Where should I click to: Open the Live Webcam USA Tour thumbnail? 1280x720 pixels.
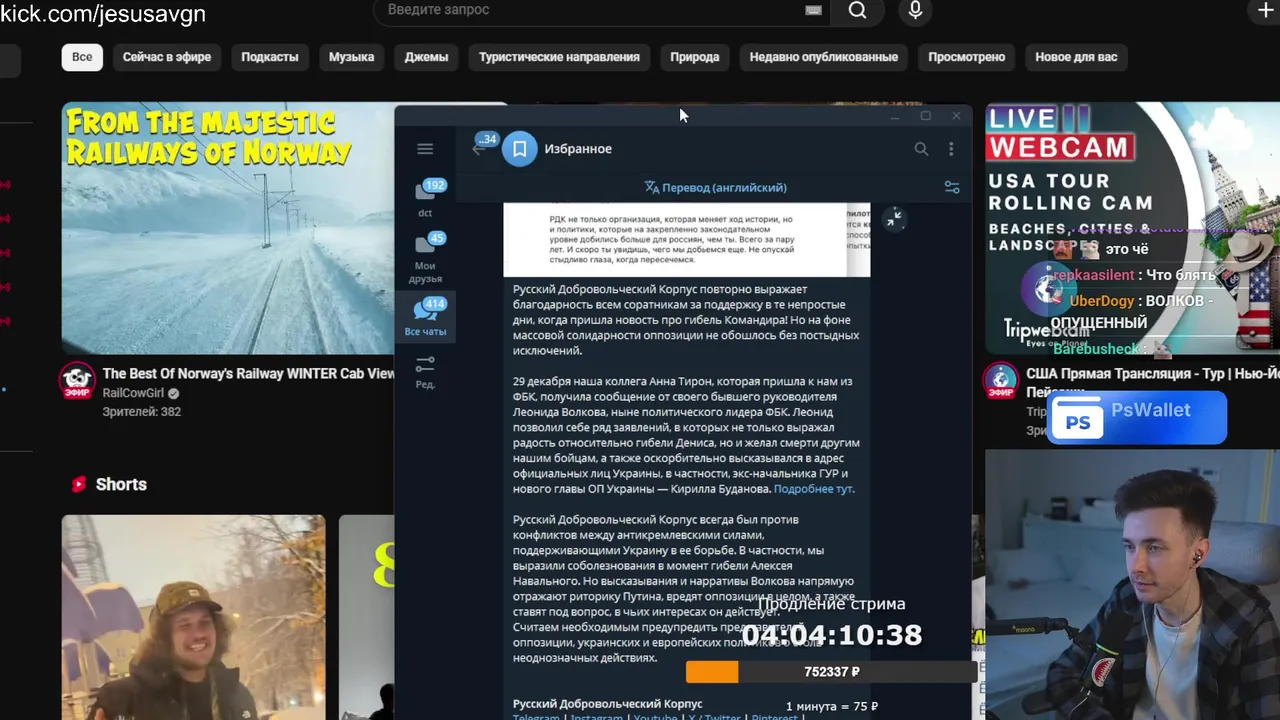(1132, 228)
